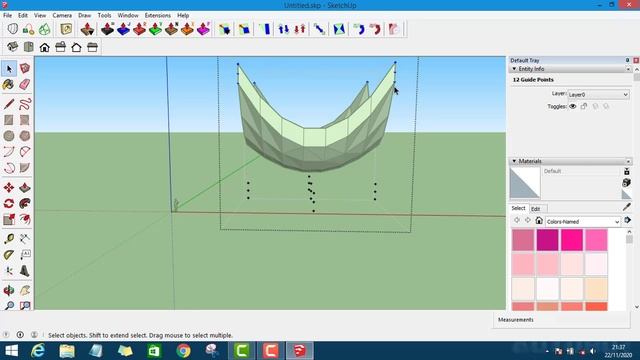Open the Materials details arrow menu
Viewport: 640px width, 360px height.
point(628,220)
